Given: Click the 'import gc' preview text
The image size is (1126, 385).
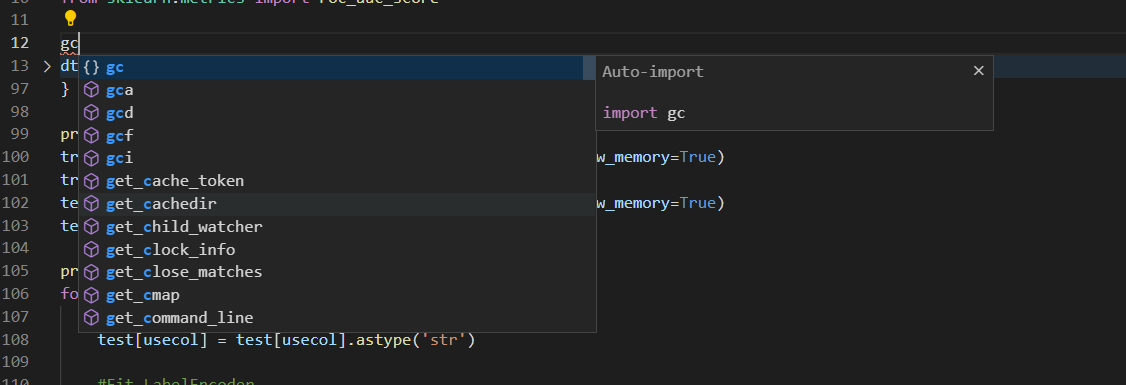Looking at the screenshot, I should click(x=644, y=113).
